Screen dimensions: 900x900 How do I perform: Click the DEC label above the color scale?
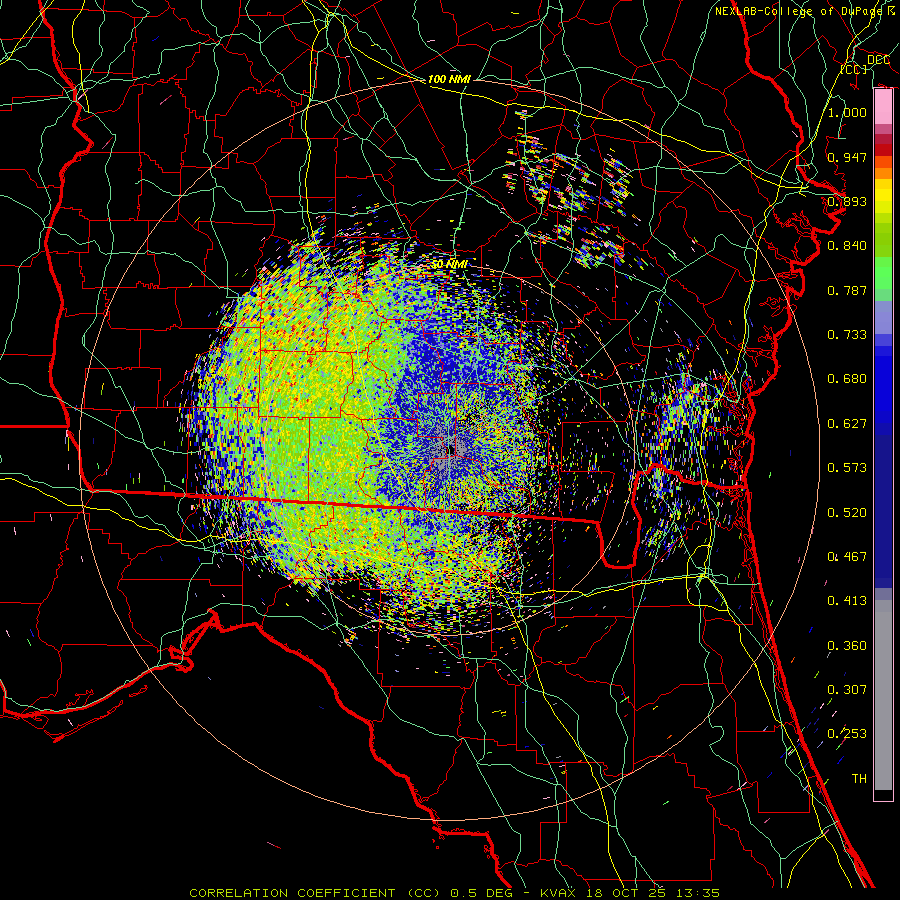(878, 60)
